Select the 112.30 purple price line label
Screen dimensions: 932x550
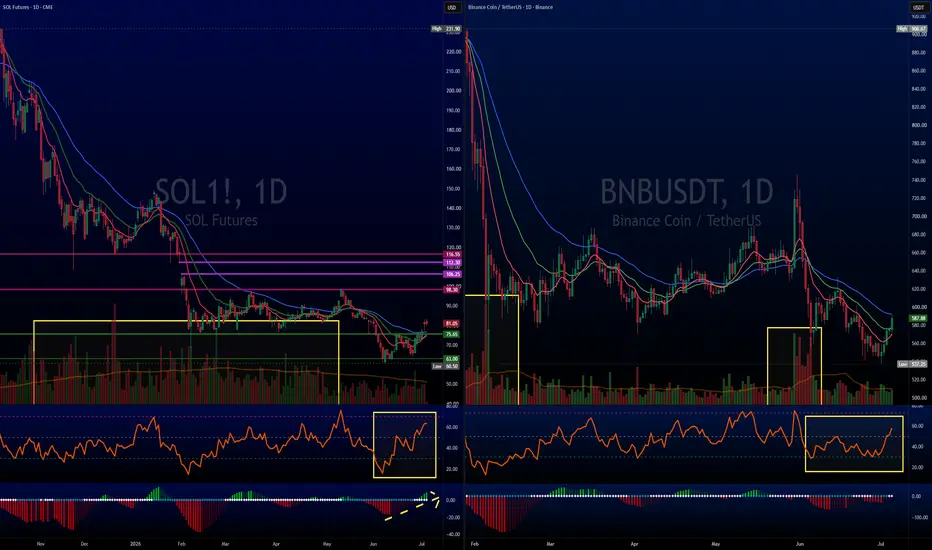click(x=452, y=262)
